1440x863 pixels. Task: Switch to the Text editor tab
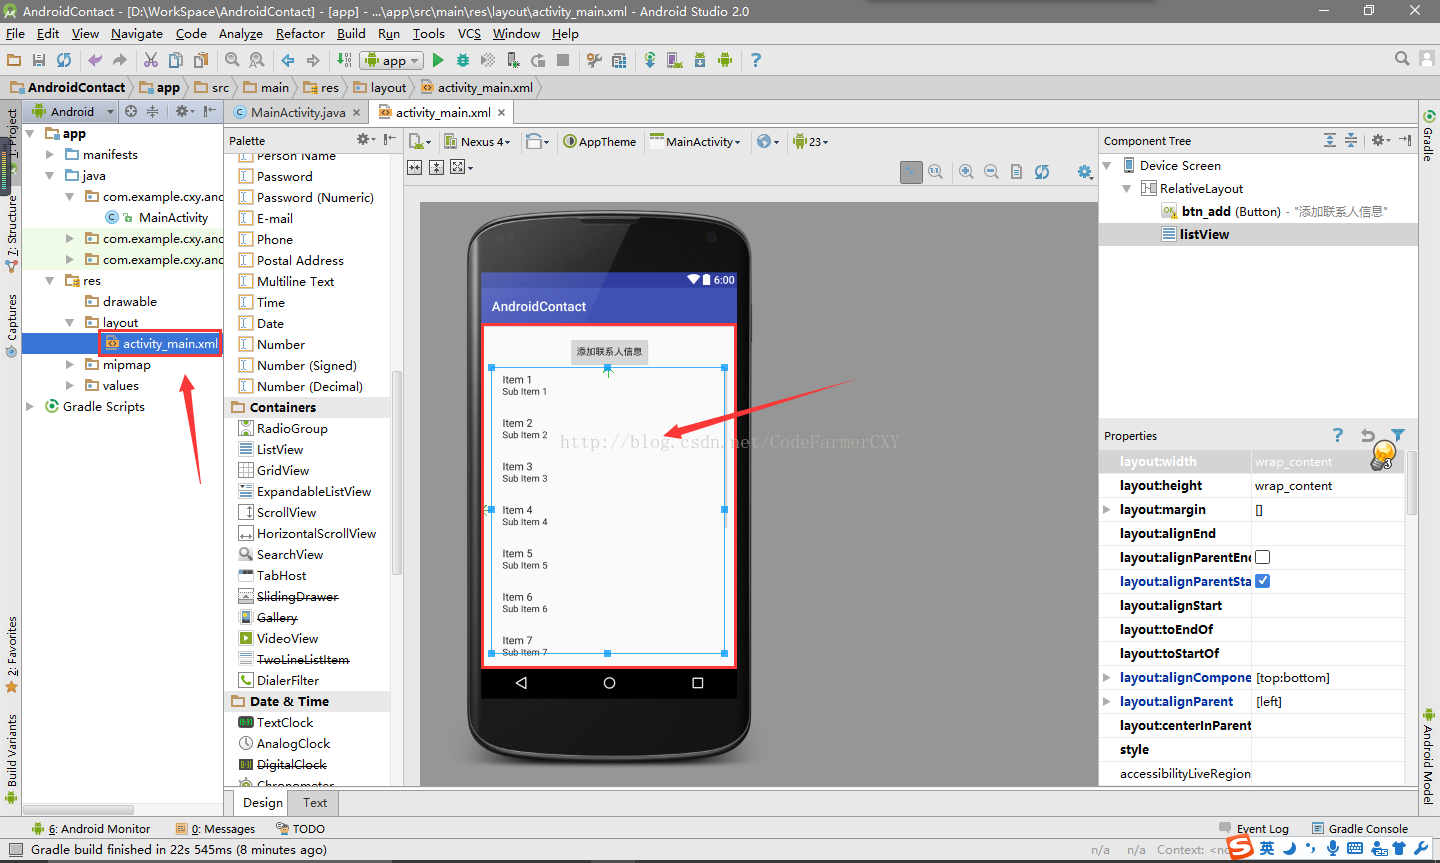pos(315,803)
